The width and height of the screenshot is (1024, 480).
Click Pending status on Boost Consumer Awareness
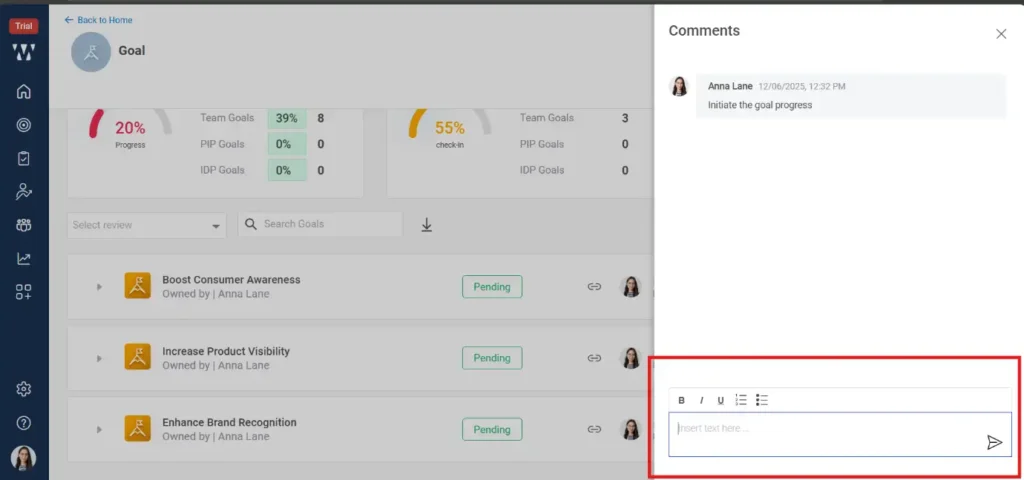(x=492, y=287)
